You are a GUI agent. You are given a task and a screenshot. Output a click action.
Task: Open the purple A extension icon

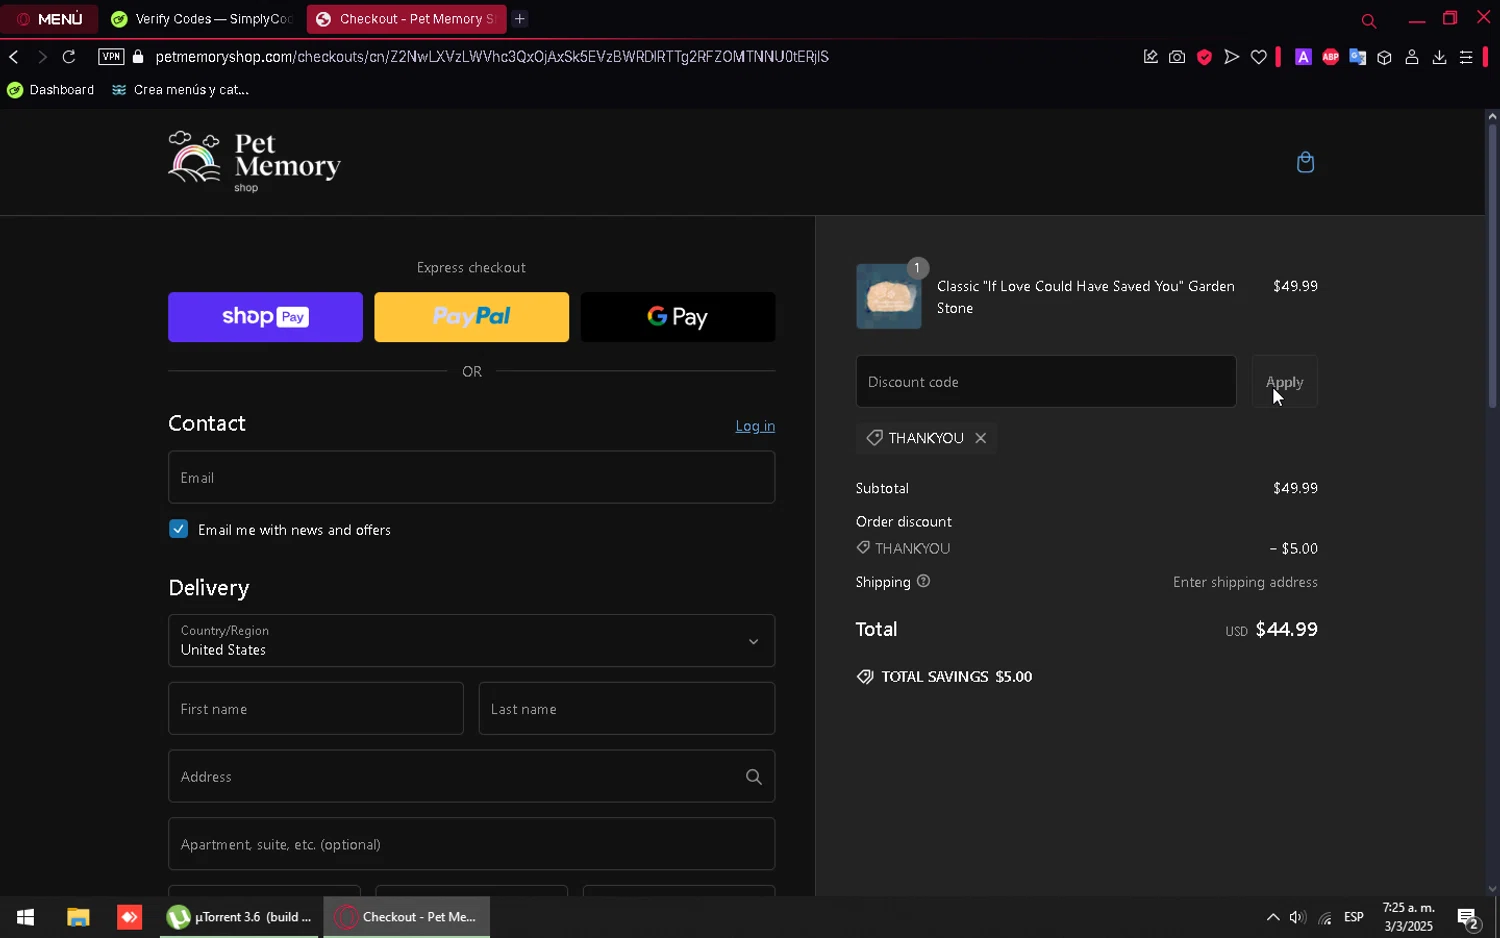[x=1303, y=57]
